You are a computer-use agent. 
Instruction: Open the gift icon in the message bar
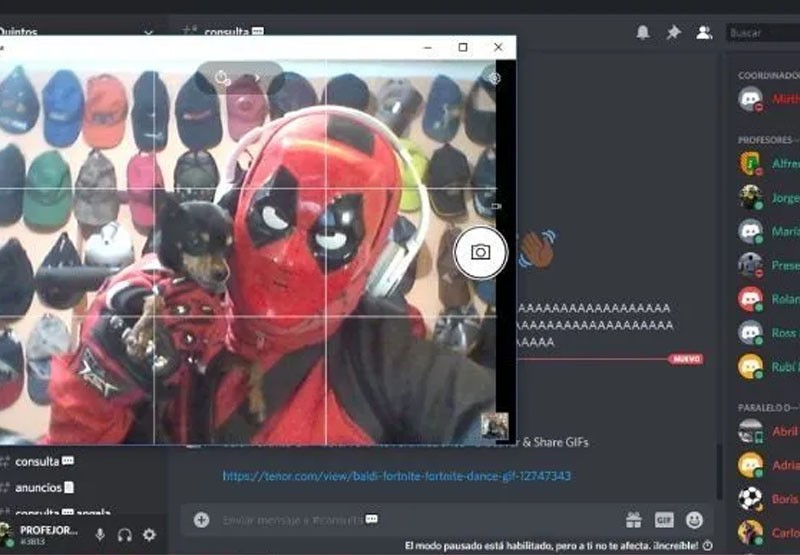pyautogui.click(x=633, y=520)
